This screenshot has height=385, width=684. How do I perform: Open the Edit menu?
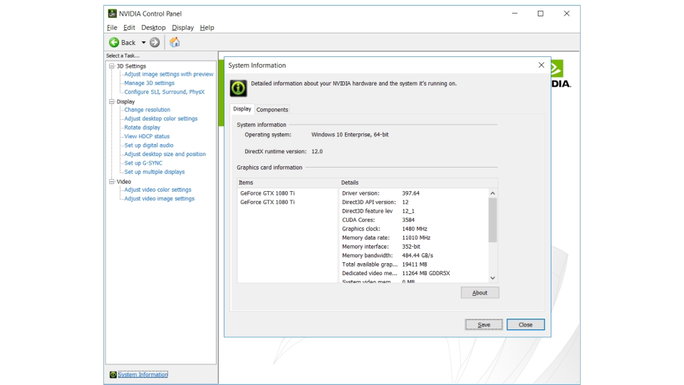click(129, 27)
